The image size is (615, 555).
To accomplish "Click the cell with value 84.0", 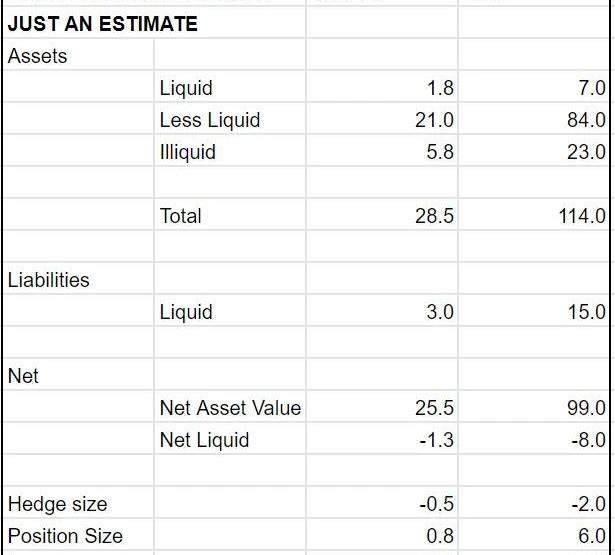I will point(586,120).
